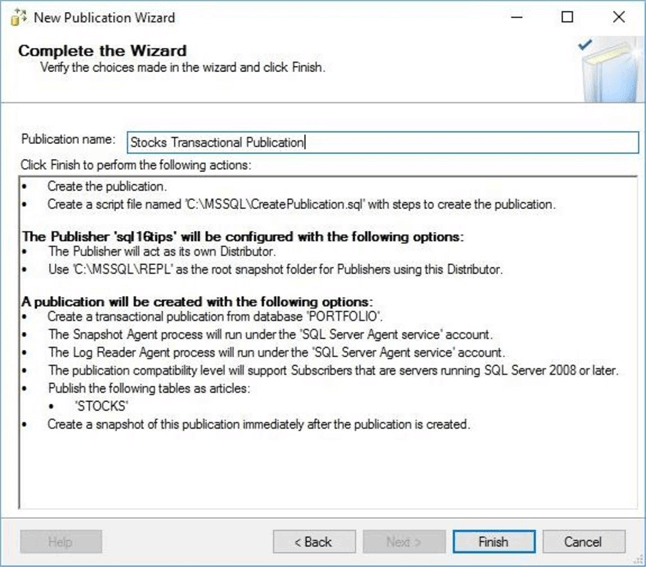The height and width of the screenshot is (567, 646).
Task: Click the New Publication Wizard title bar icon
Action: click(x=17, y=17)
